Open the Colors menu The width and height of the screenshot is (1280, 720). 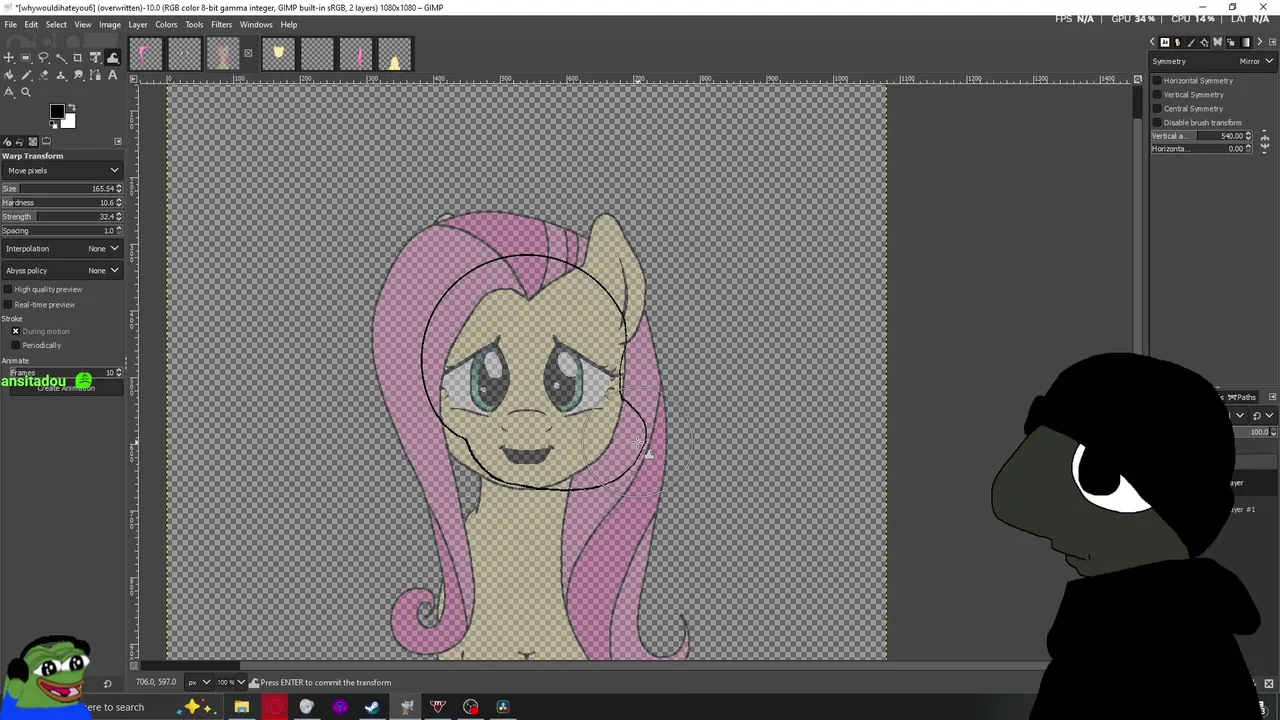point(166,24)
